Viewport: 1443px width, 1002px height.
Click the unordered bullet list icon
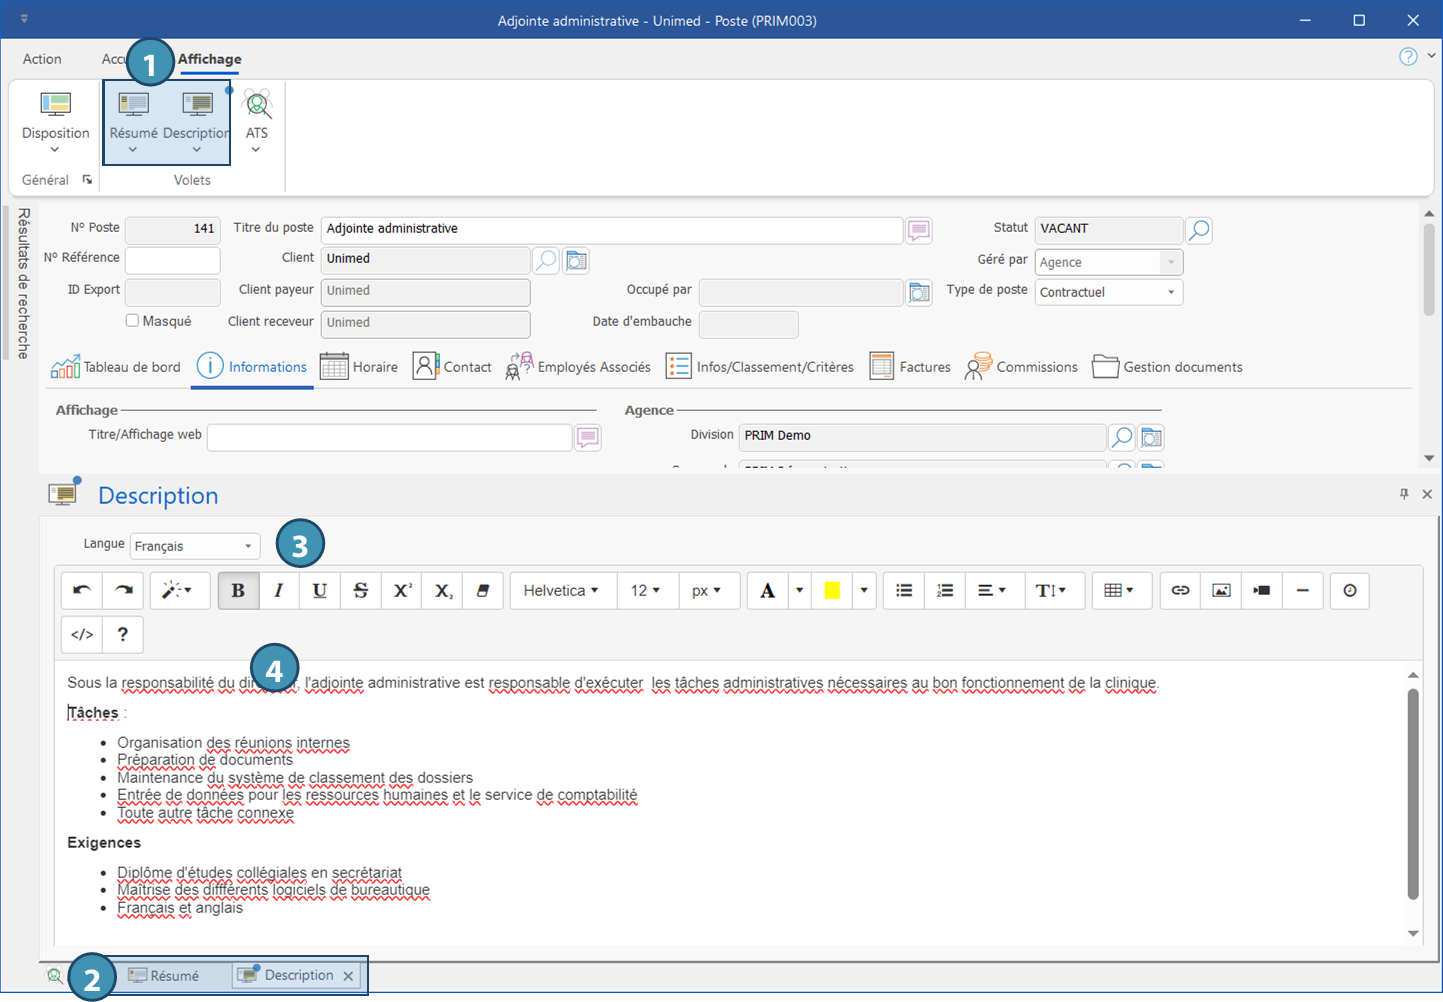coord(904,590)
